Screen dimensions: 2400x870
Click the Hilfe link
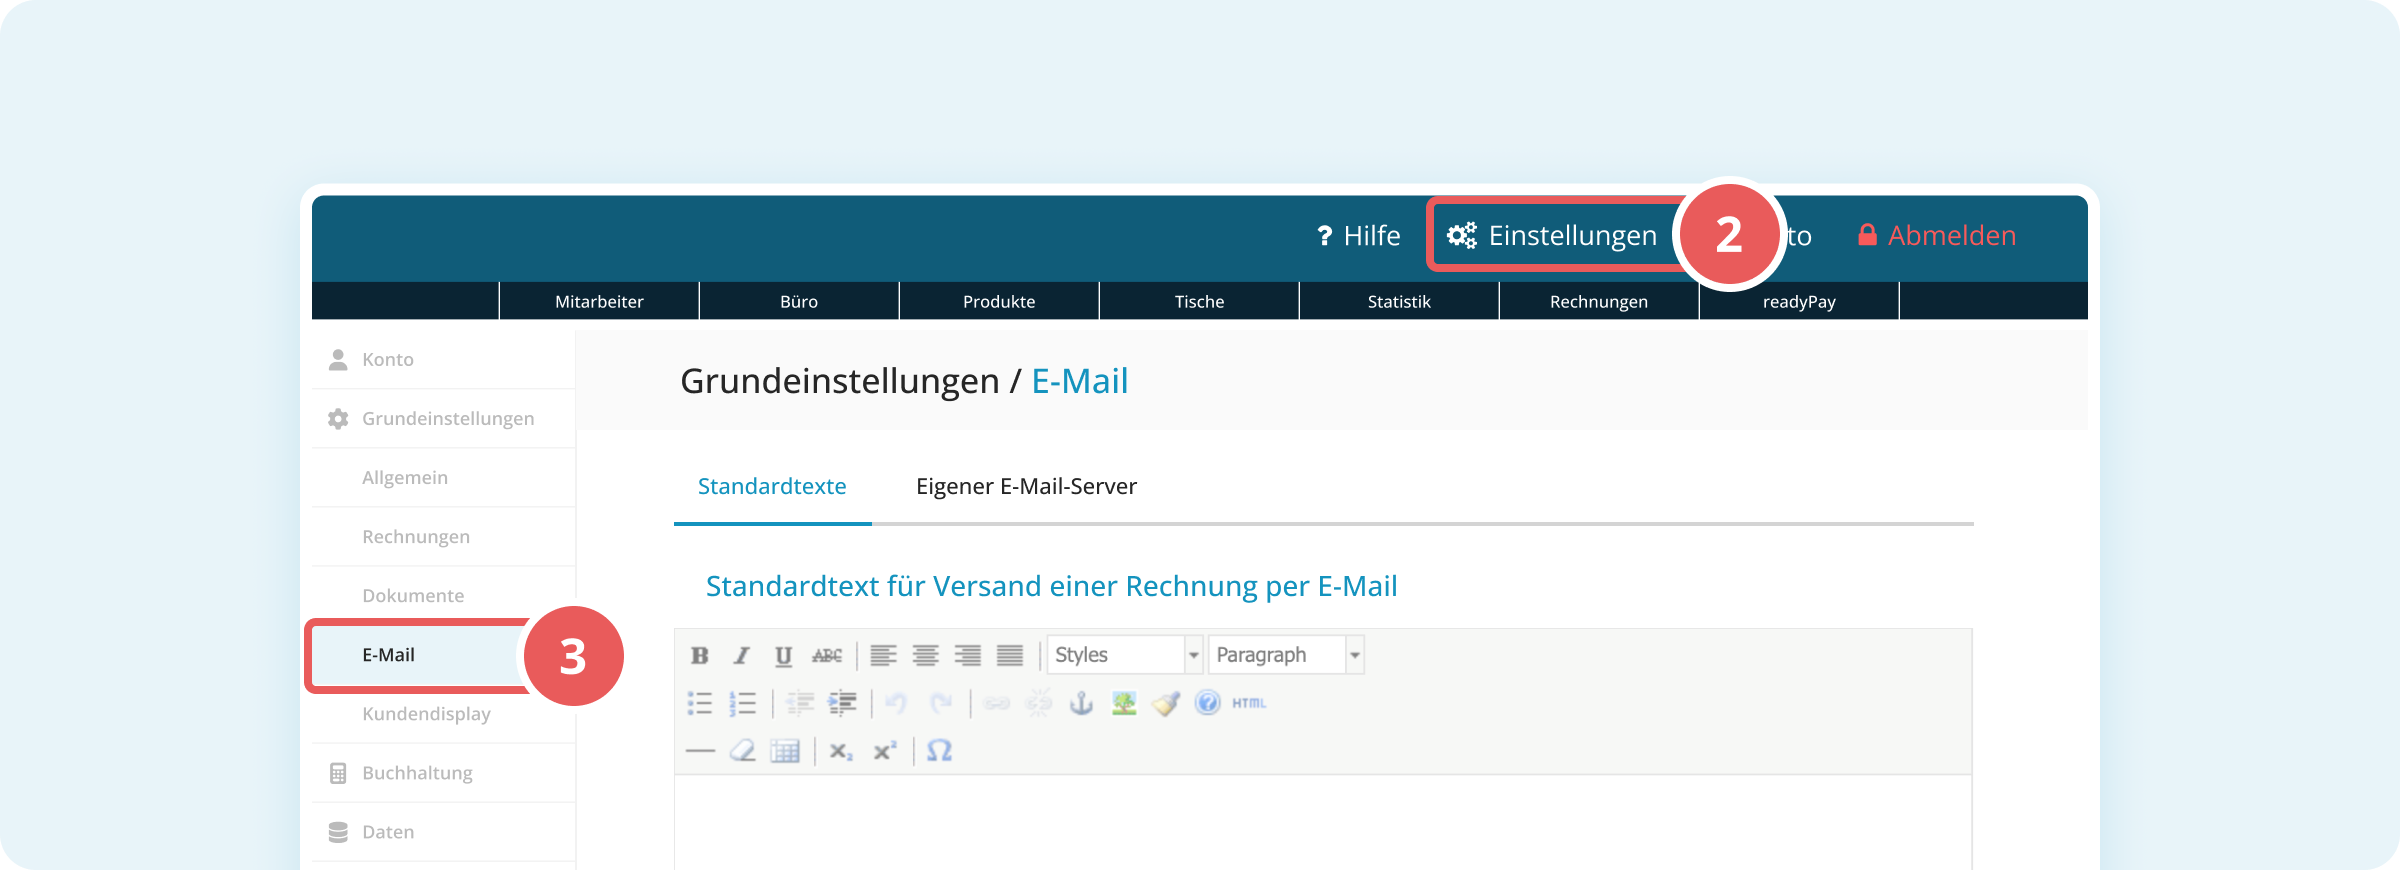click(1359, 236)
